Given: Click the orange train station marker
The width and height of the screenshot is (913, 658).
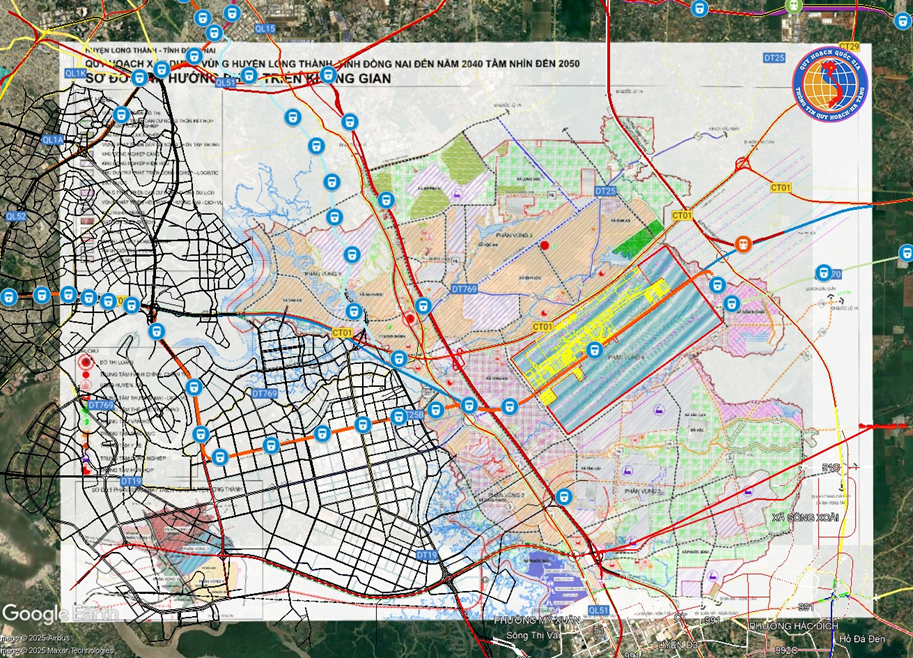Looking at the screenshot, I should tap(742, 244).
